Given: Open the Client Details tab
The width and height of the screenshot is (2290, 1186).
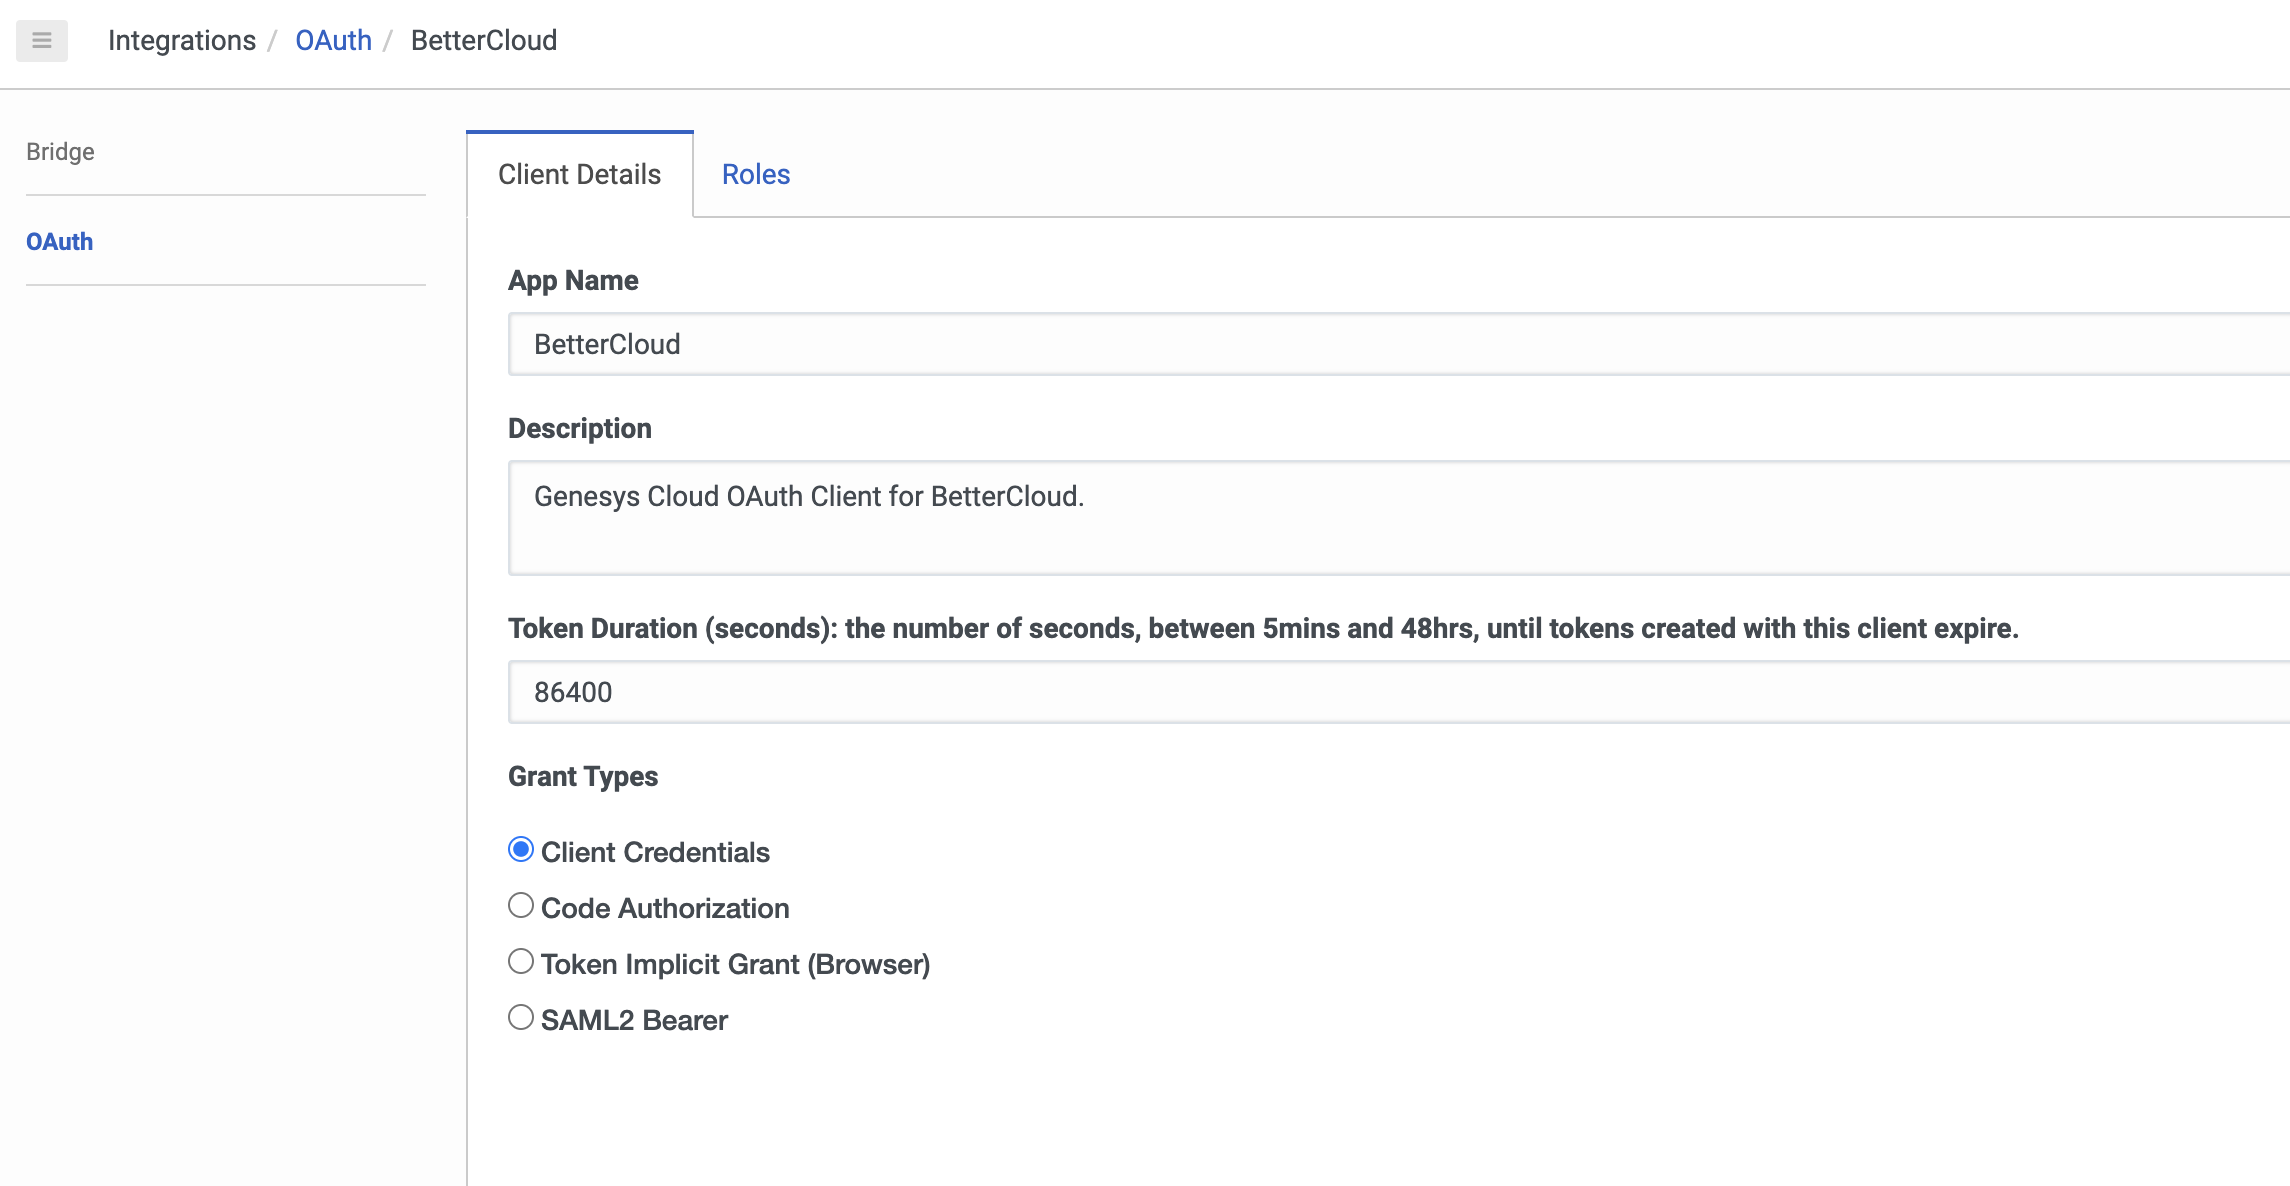Looking at the screenshot, I should [580, 174].
